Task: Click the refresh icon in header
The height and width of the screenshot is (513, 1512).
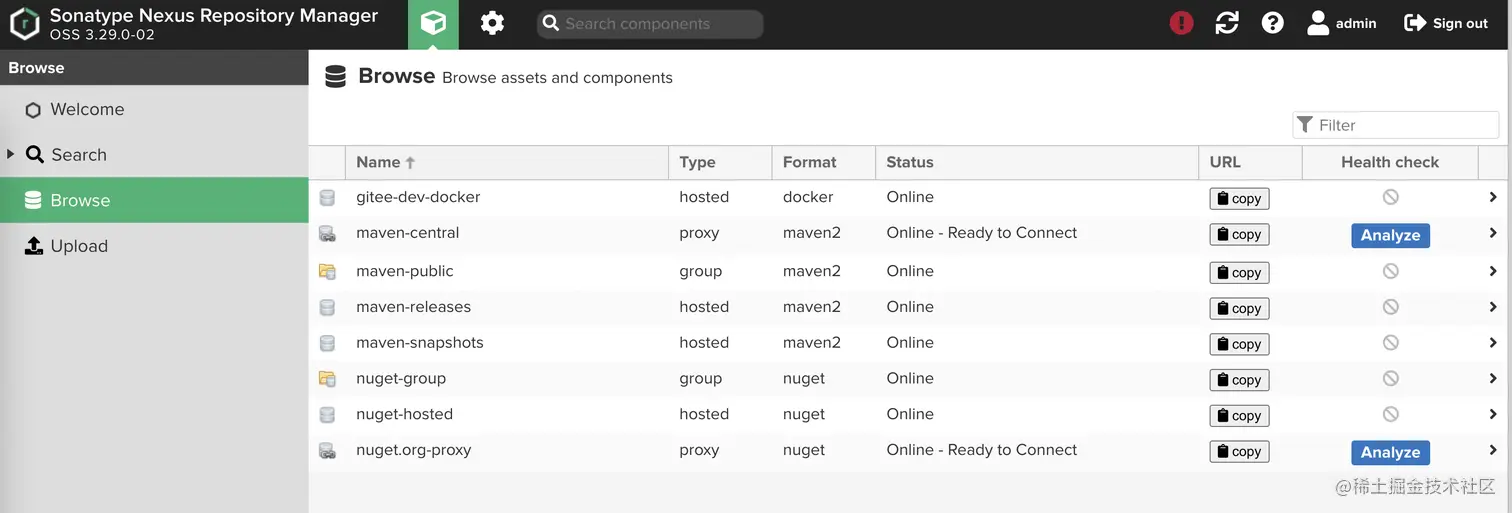Action: click(x=1227, y=23)
